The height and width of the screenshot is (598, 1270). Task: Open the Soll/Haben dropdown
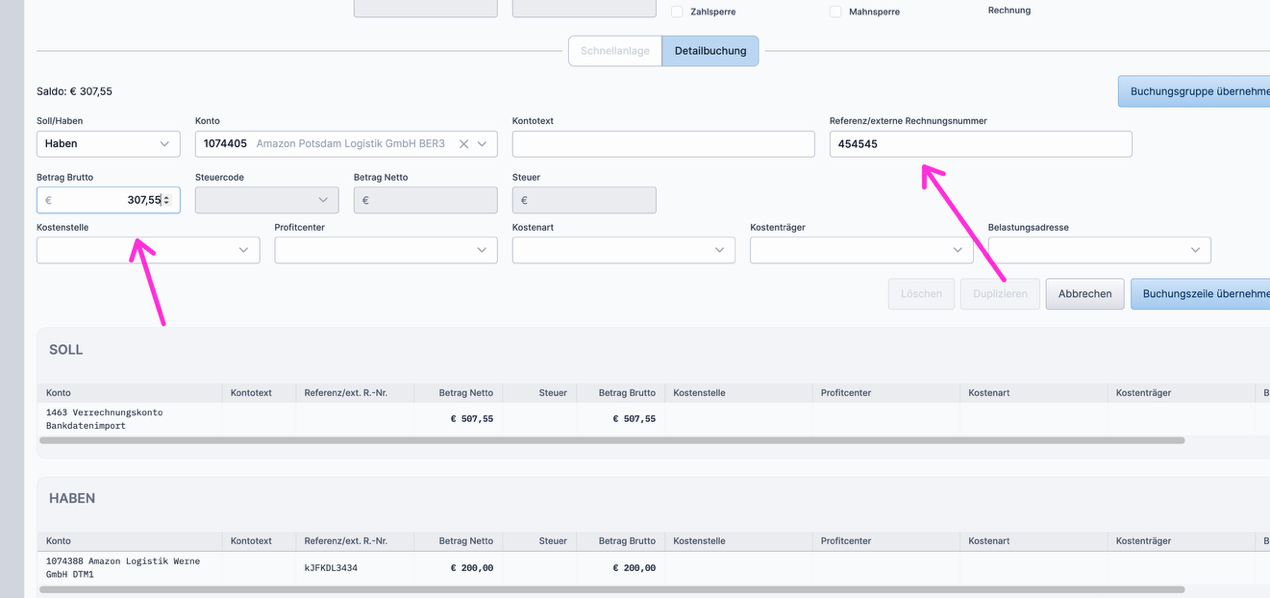(x=108, y=144)
